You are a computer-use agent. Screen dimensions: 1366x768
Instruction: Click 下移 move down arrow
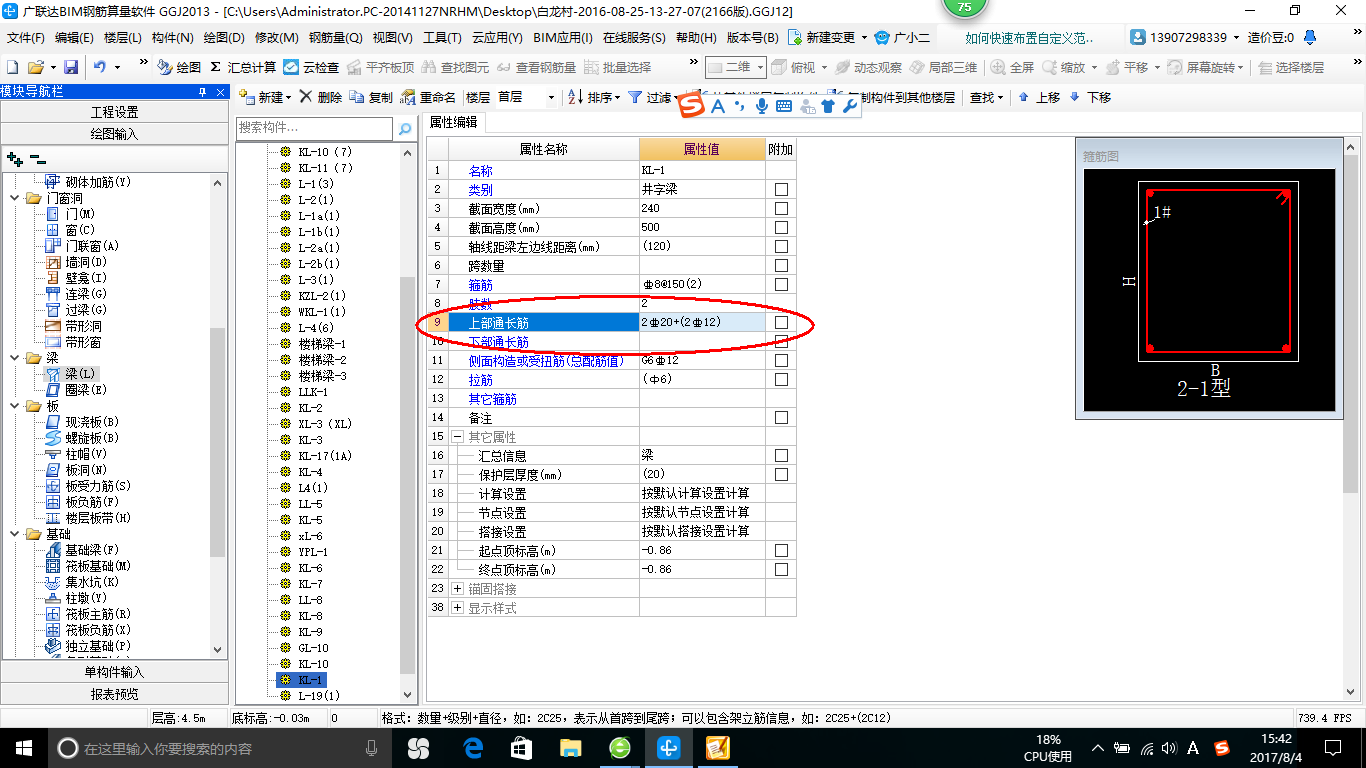coord(1089,97)
